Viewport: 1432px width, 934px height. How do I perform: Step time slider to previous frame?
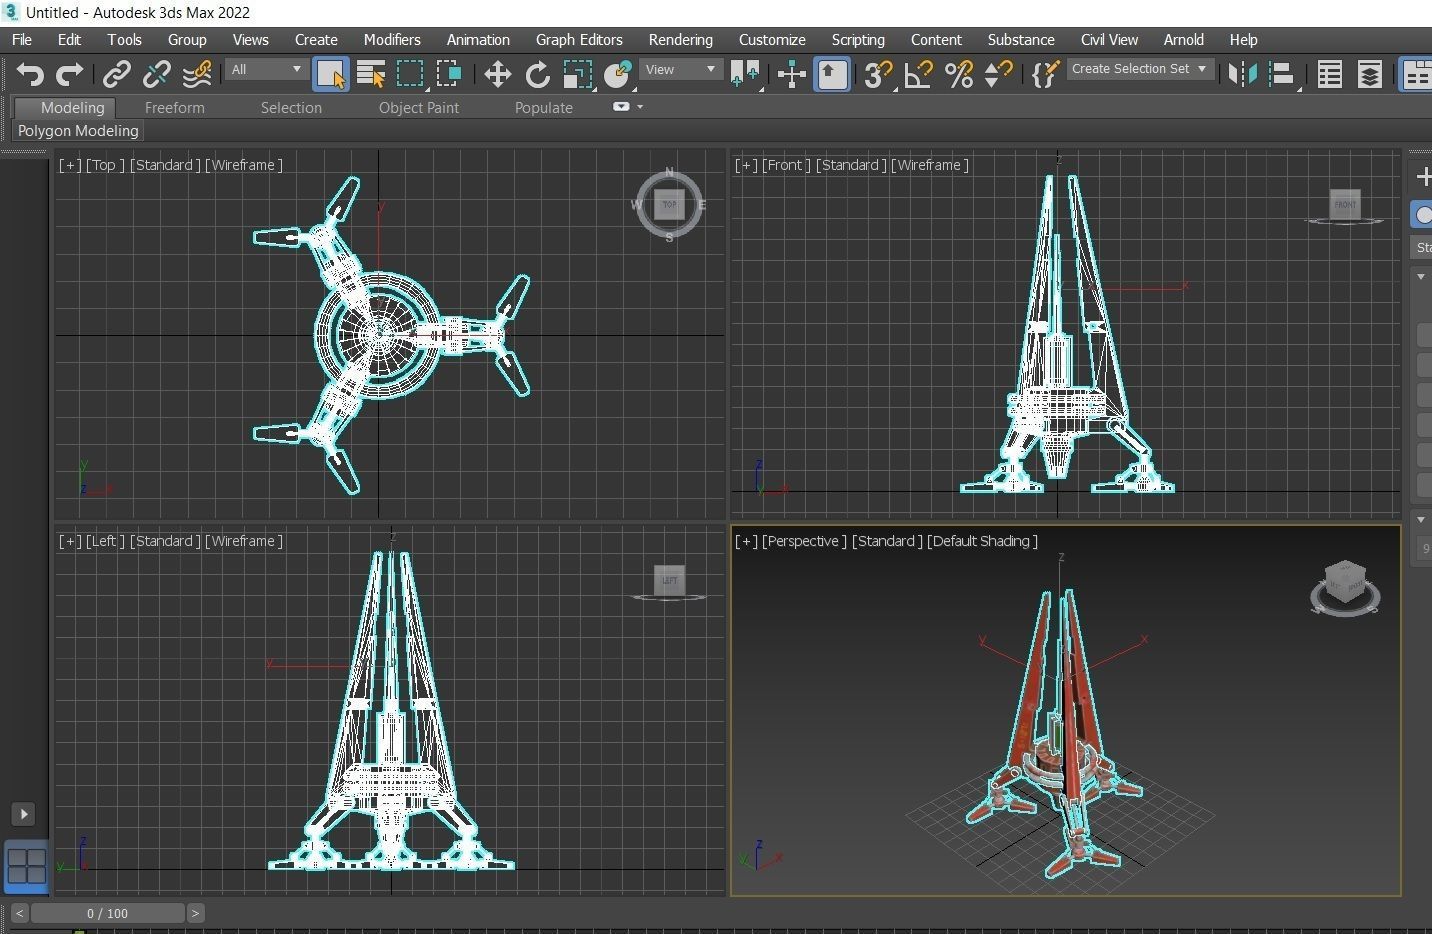pyautogui.click(x=19, y=913)
